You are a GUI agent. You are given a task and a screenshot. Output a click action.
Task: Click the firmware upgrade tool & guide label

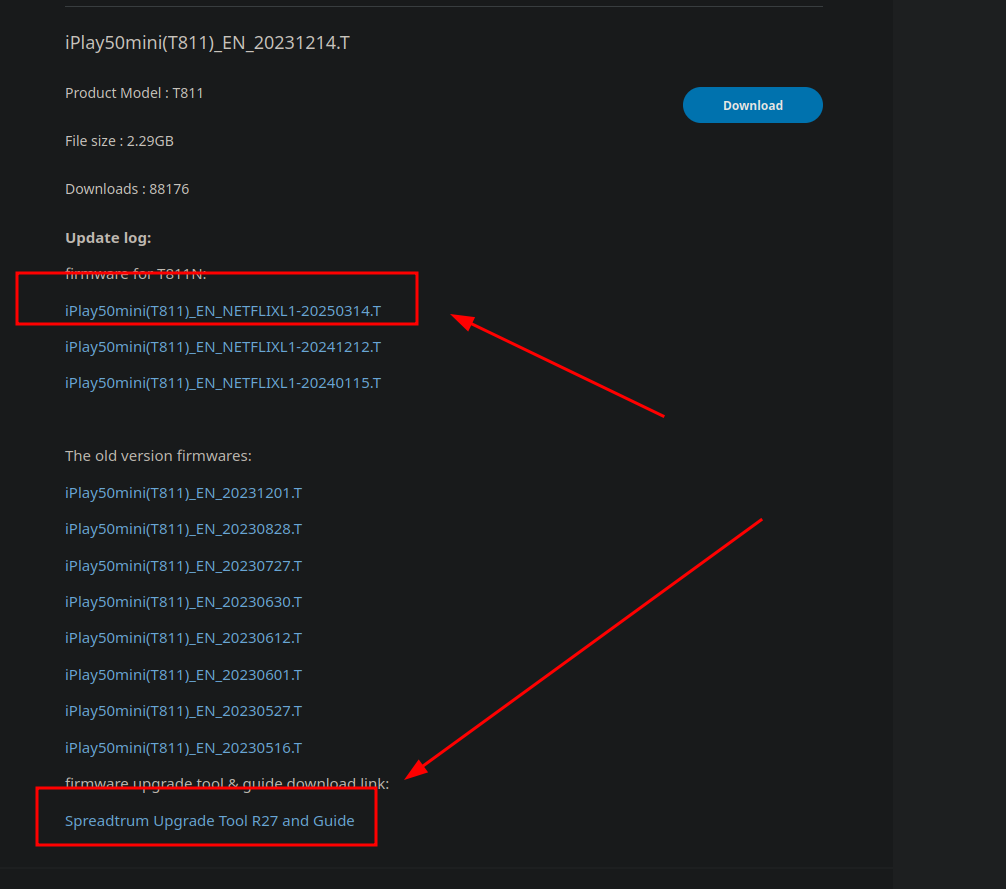[226, 783]
